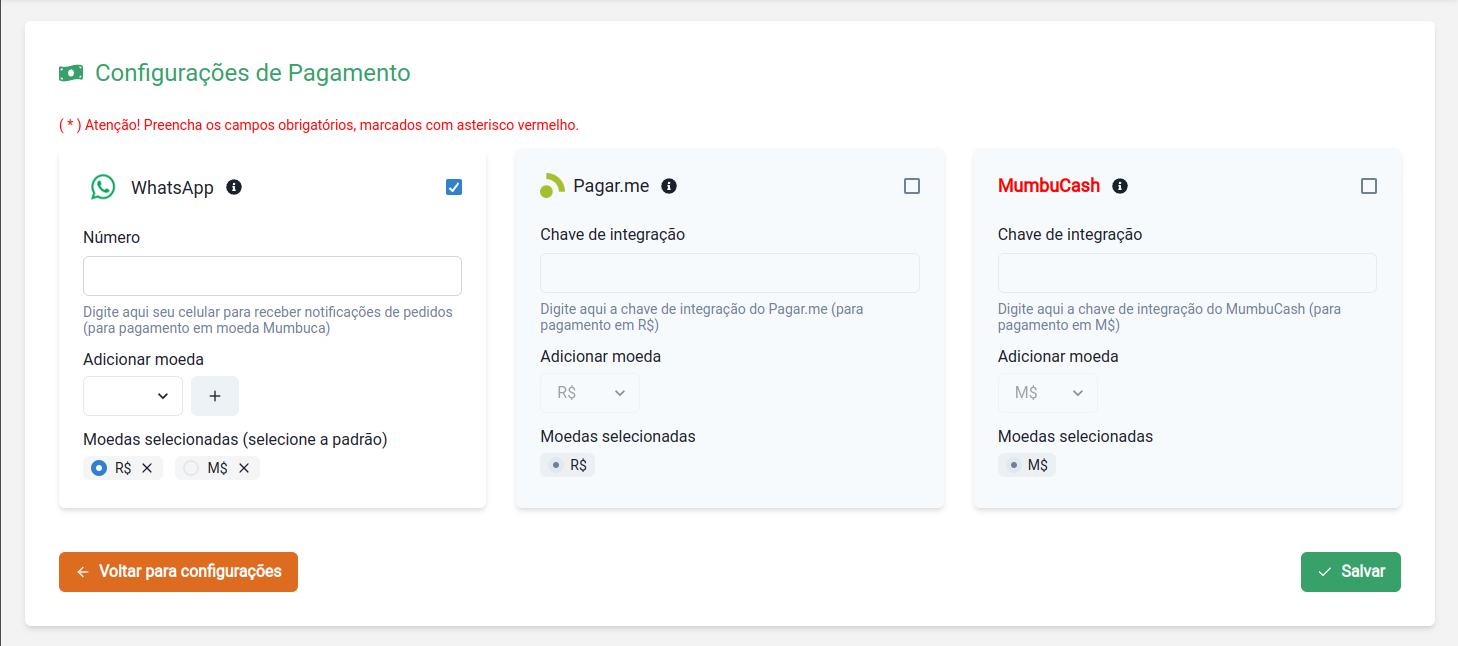
Task: Click the checkmark icon inside the Salvar button
Action: pyautogui.click(x=1325, y=571)
